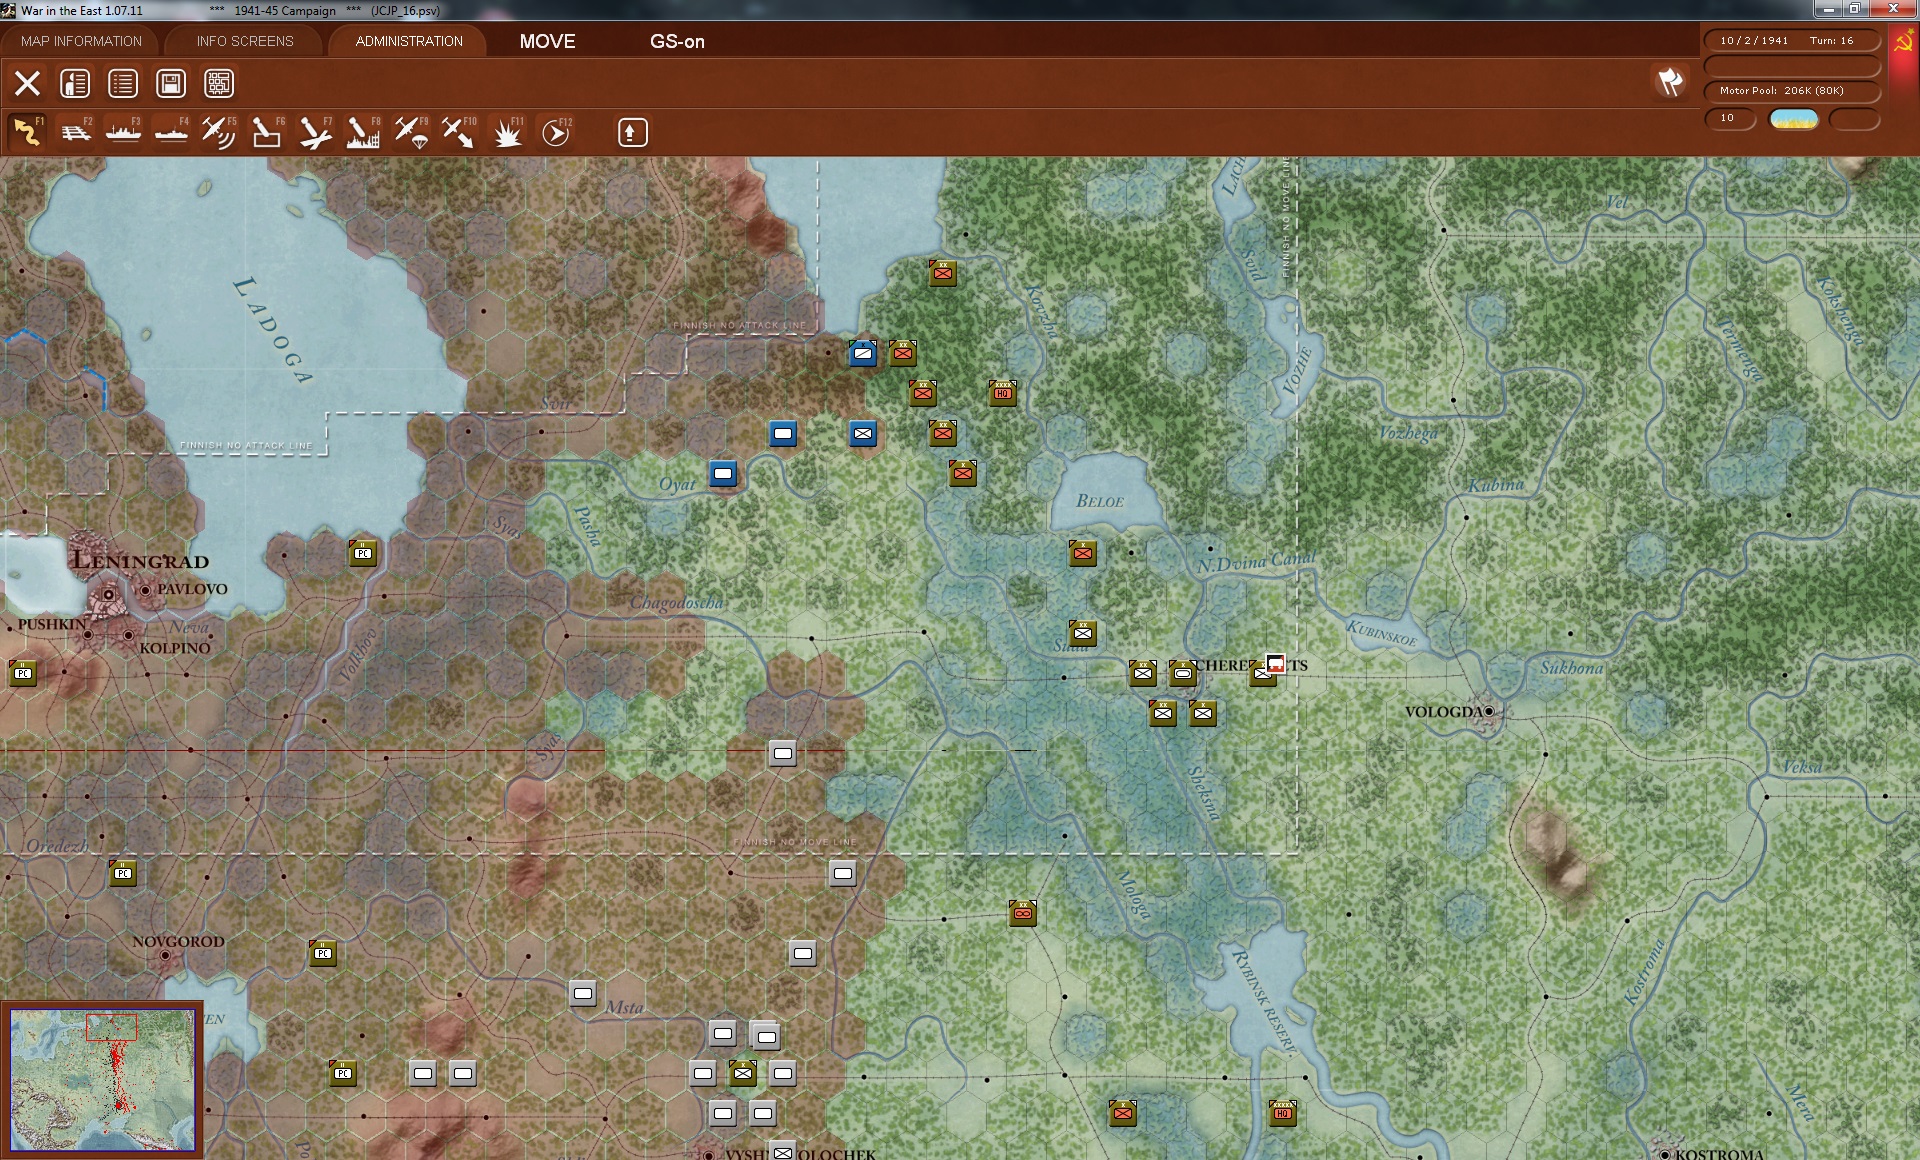Open the commander report icon with person and list
The height and width of the screenshot is (1160, 1920).
[75, 83]
